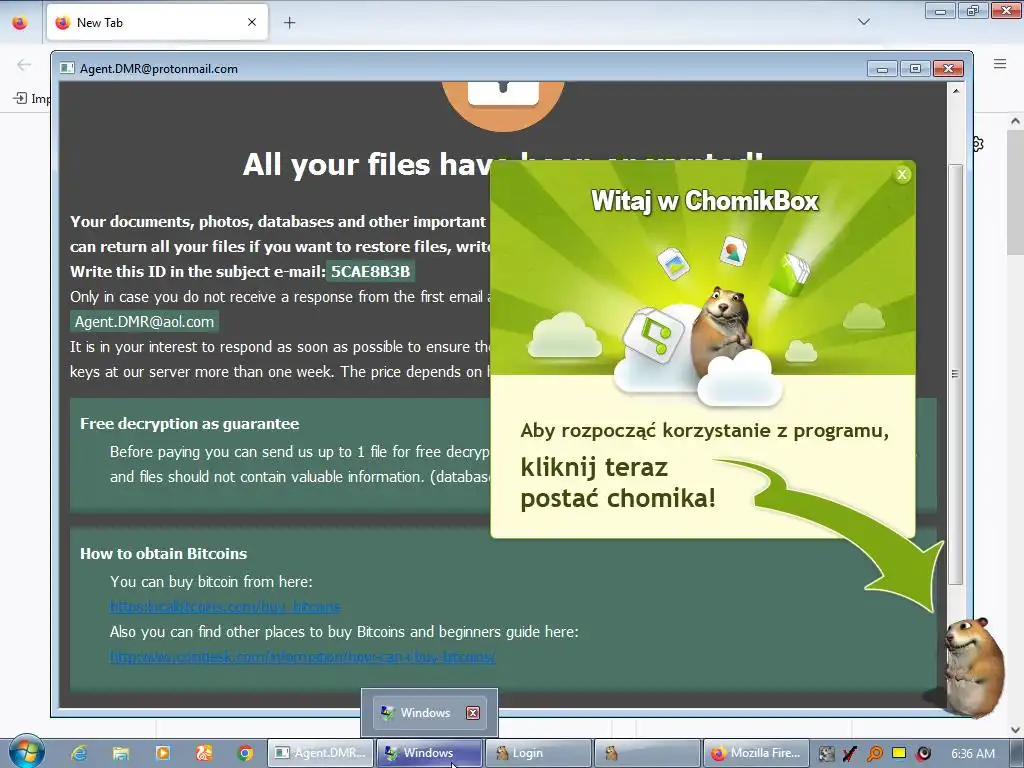1024x768 pixels.
Task: Click Firefox page scrollbar down arrow
Action: click(x=1015, y=729)
